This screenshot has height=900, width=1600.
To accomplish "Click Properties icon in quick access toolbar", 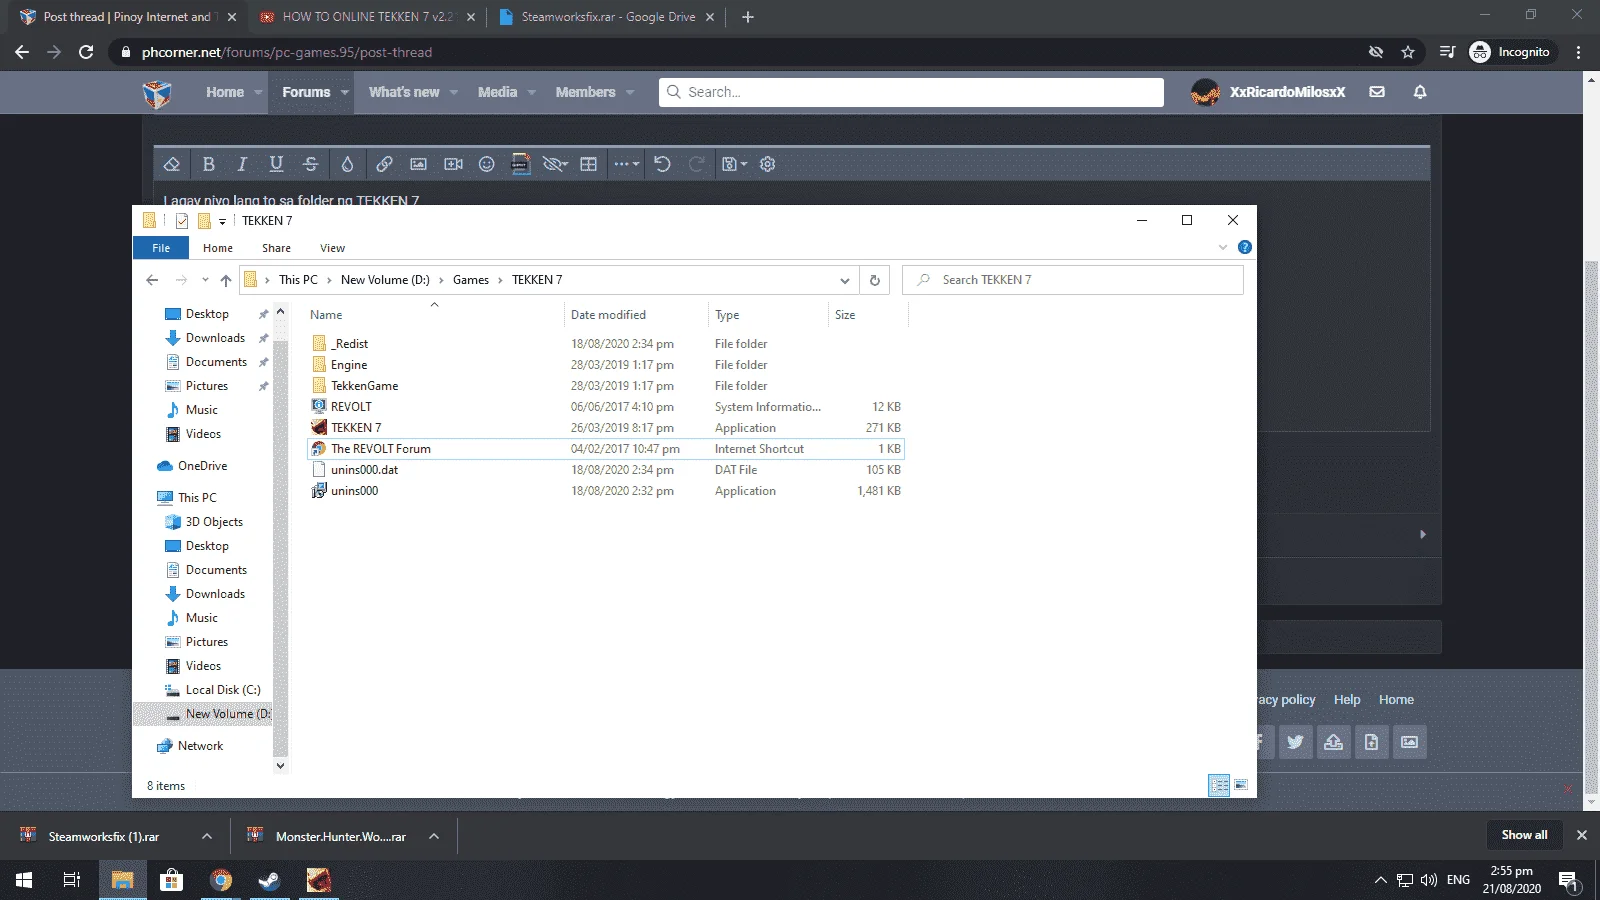I will click(x=182, y=221).
